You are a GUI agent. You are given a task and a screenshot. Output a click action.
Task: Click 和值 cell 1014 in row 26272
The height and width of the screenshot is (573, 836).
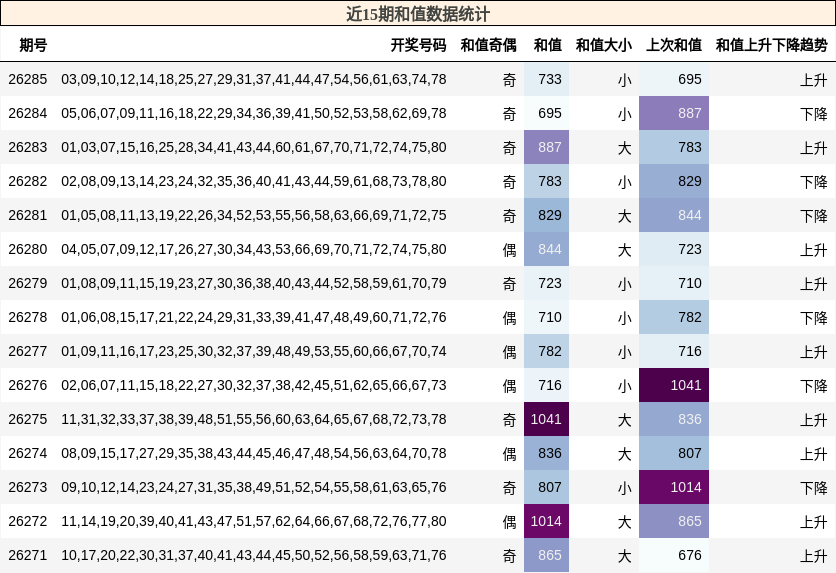click(546, 521)
